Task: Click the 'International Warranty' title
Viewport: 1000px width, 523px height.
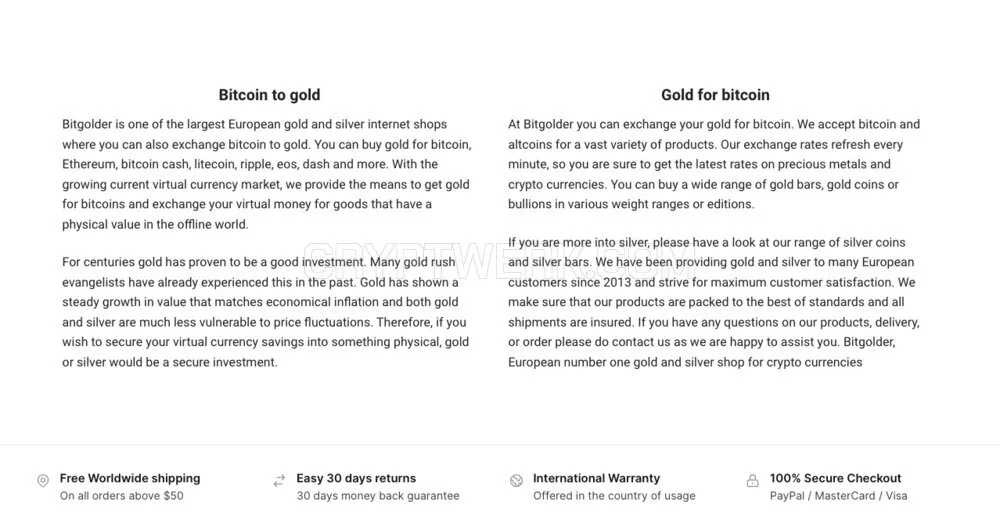Action: point(596,478)
